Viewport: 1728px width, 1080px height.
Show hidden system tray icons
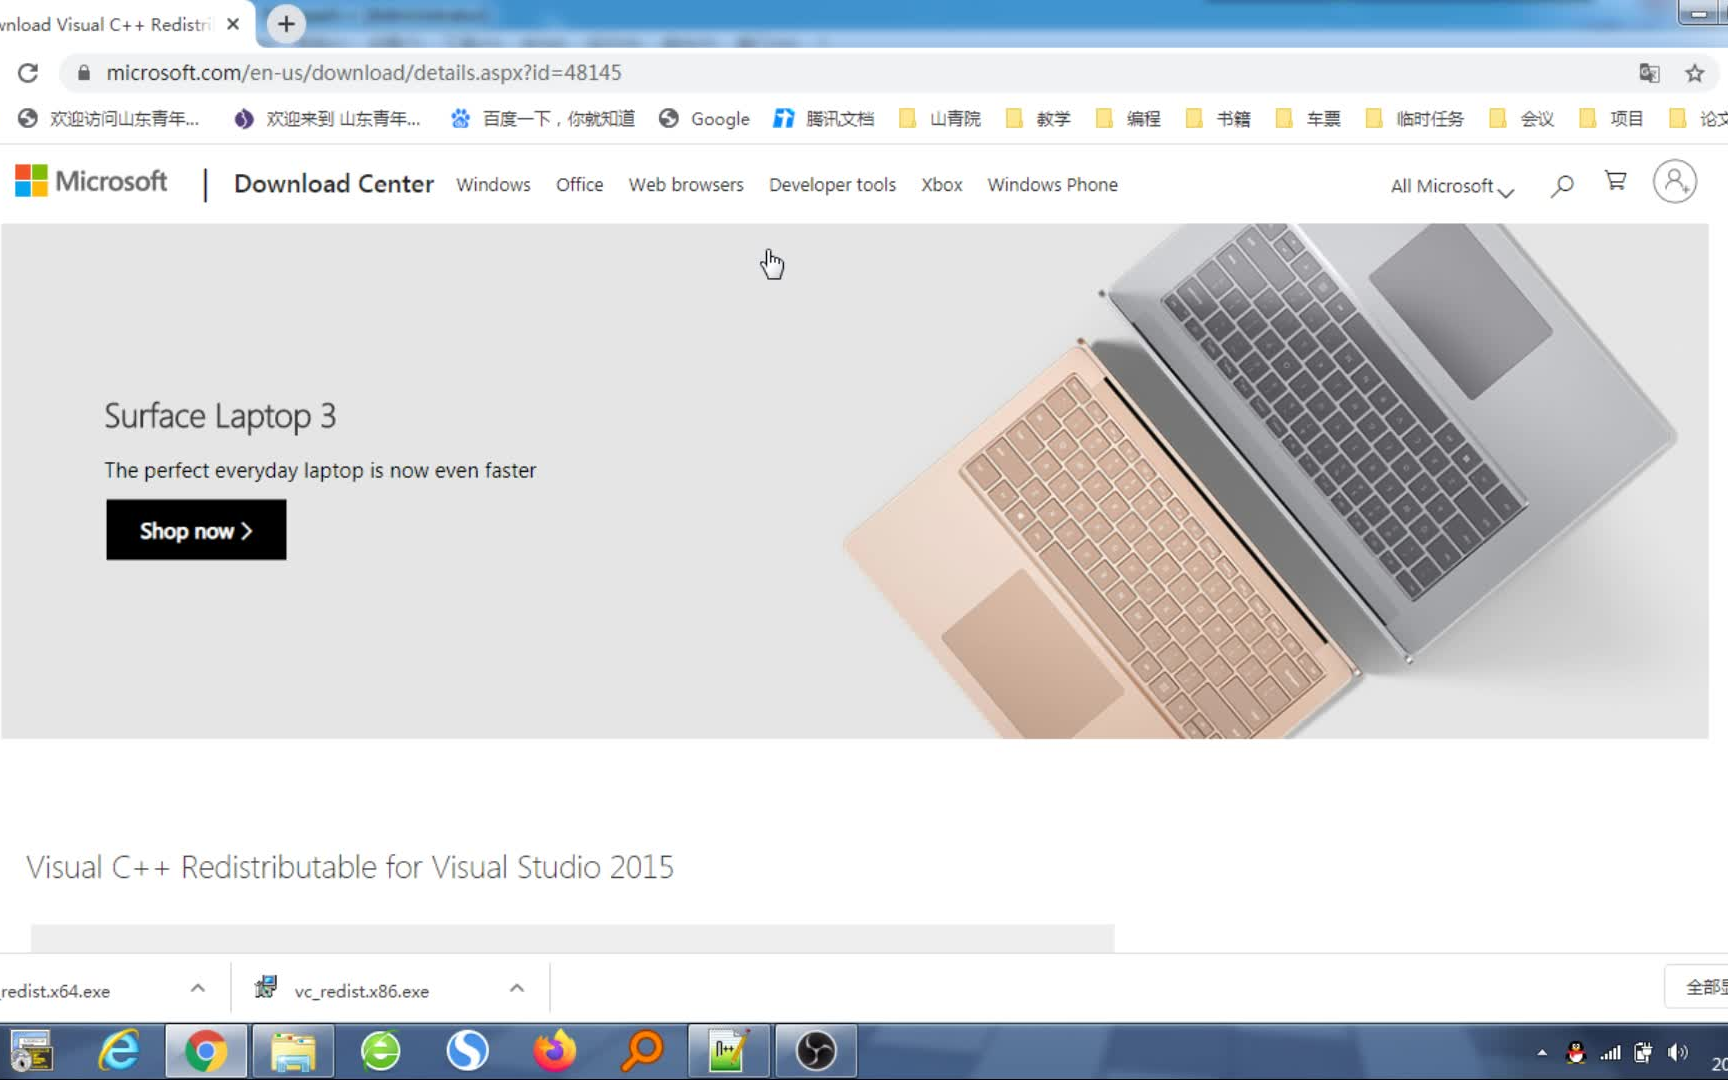[x=1542, y=1053]
